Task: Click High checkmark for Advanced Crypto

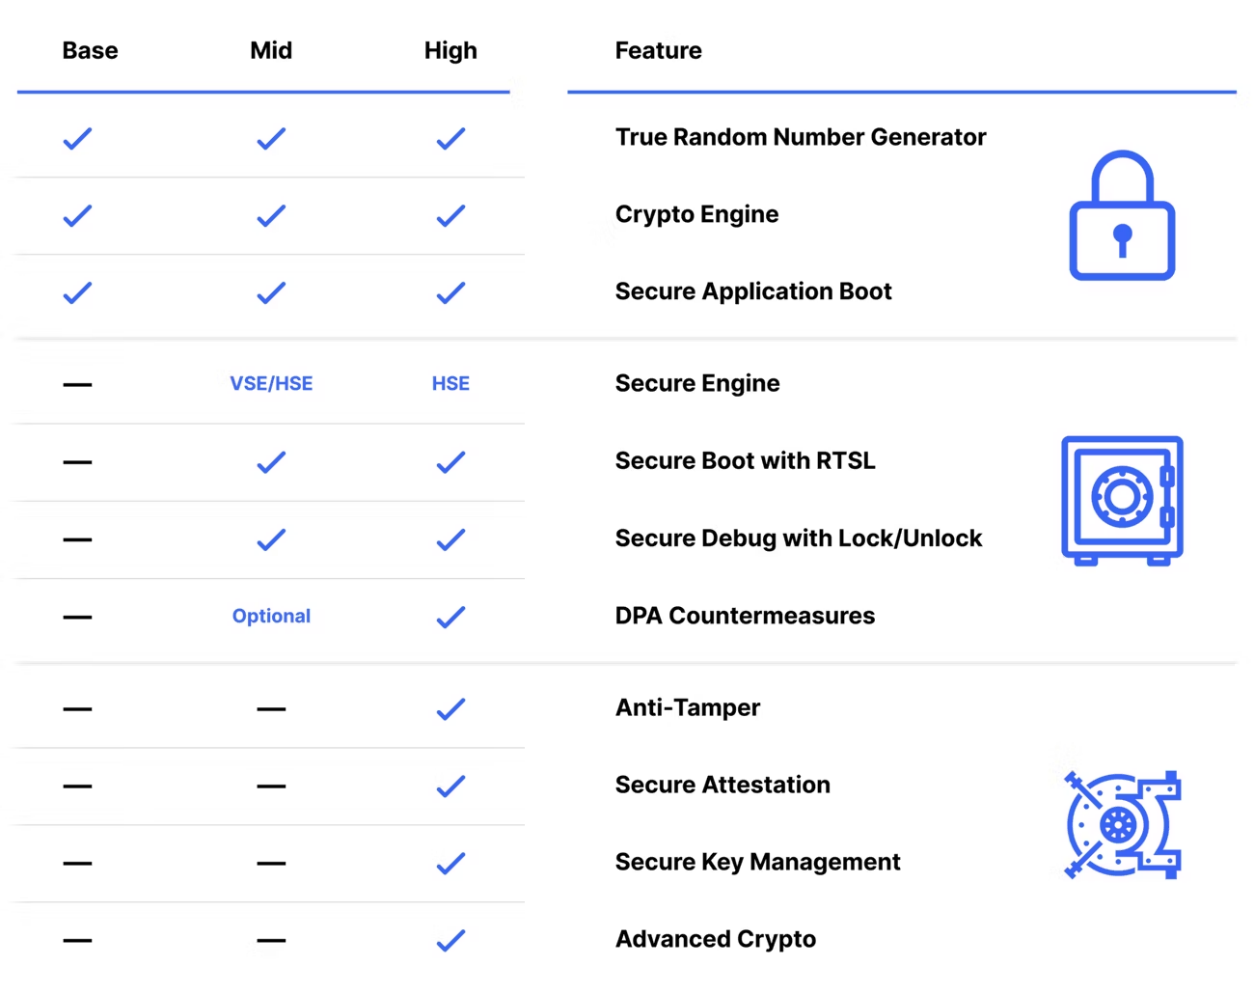Action: [451, 940]
